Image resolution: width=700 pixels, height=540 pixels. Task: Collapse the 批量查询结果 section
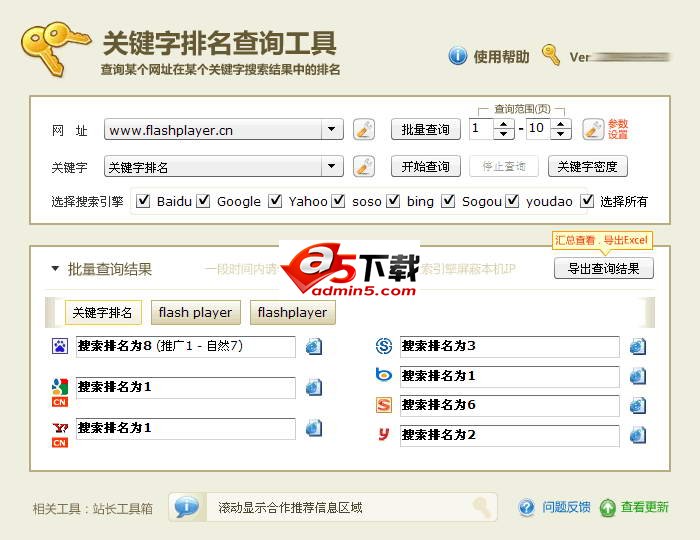(x=55, y=269)
